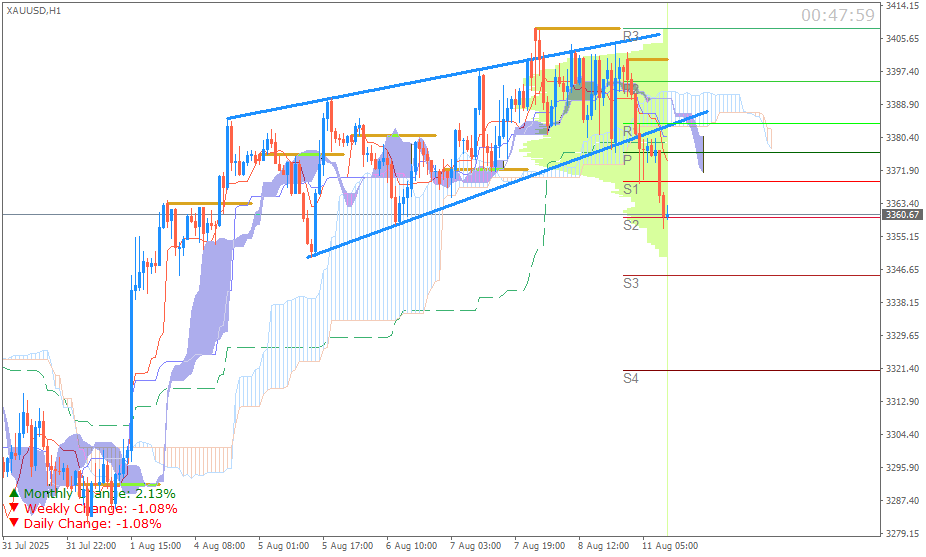Click the 3312.90 price axis label
926x557 pixels.
click(x=902, y=402)
